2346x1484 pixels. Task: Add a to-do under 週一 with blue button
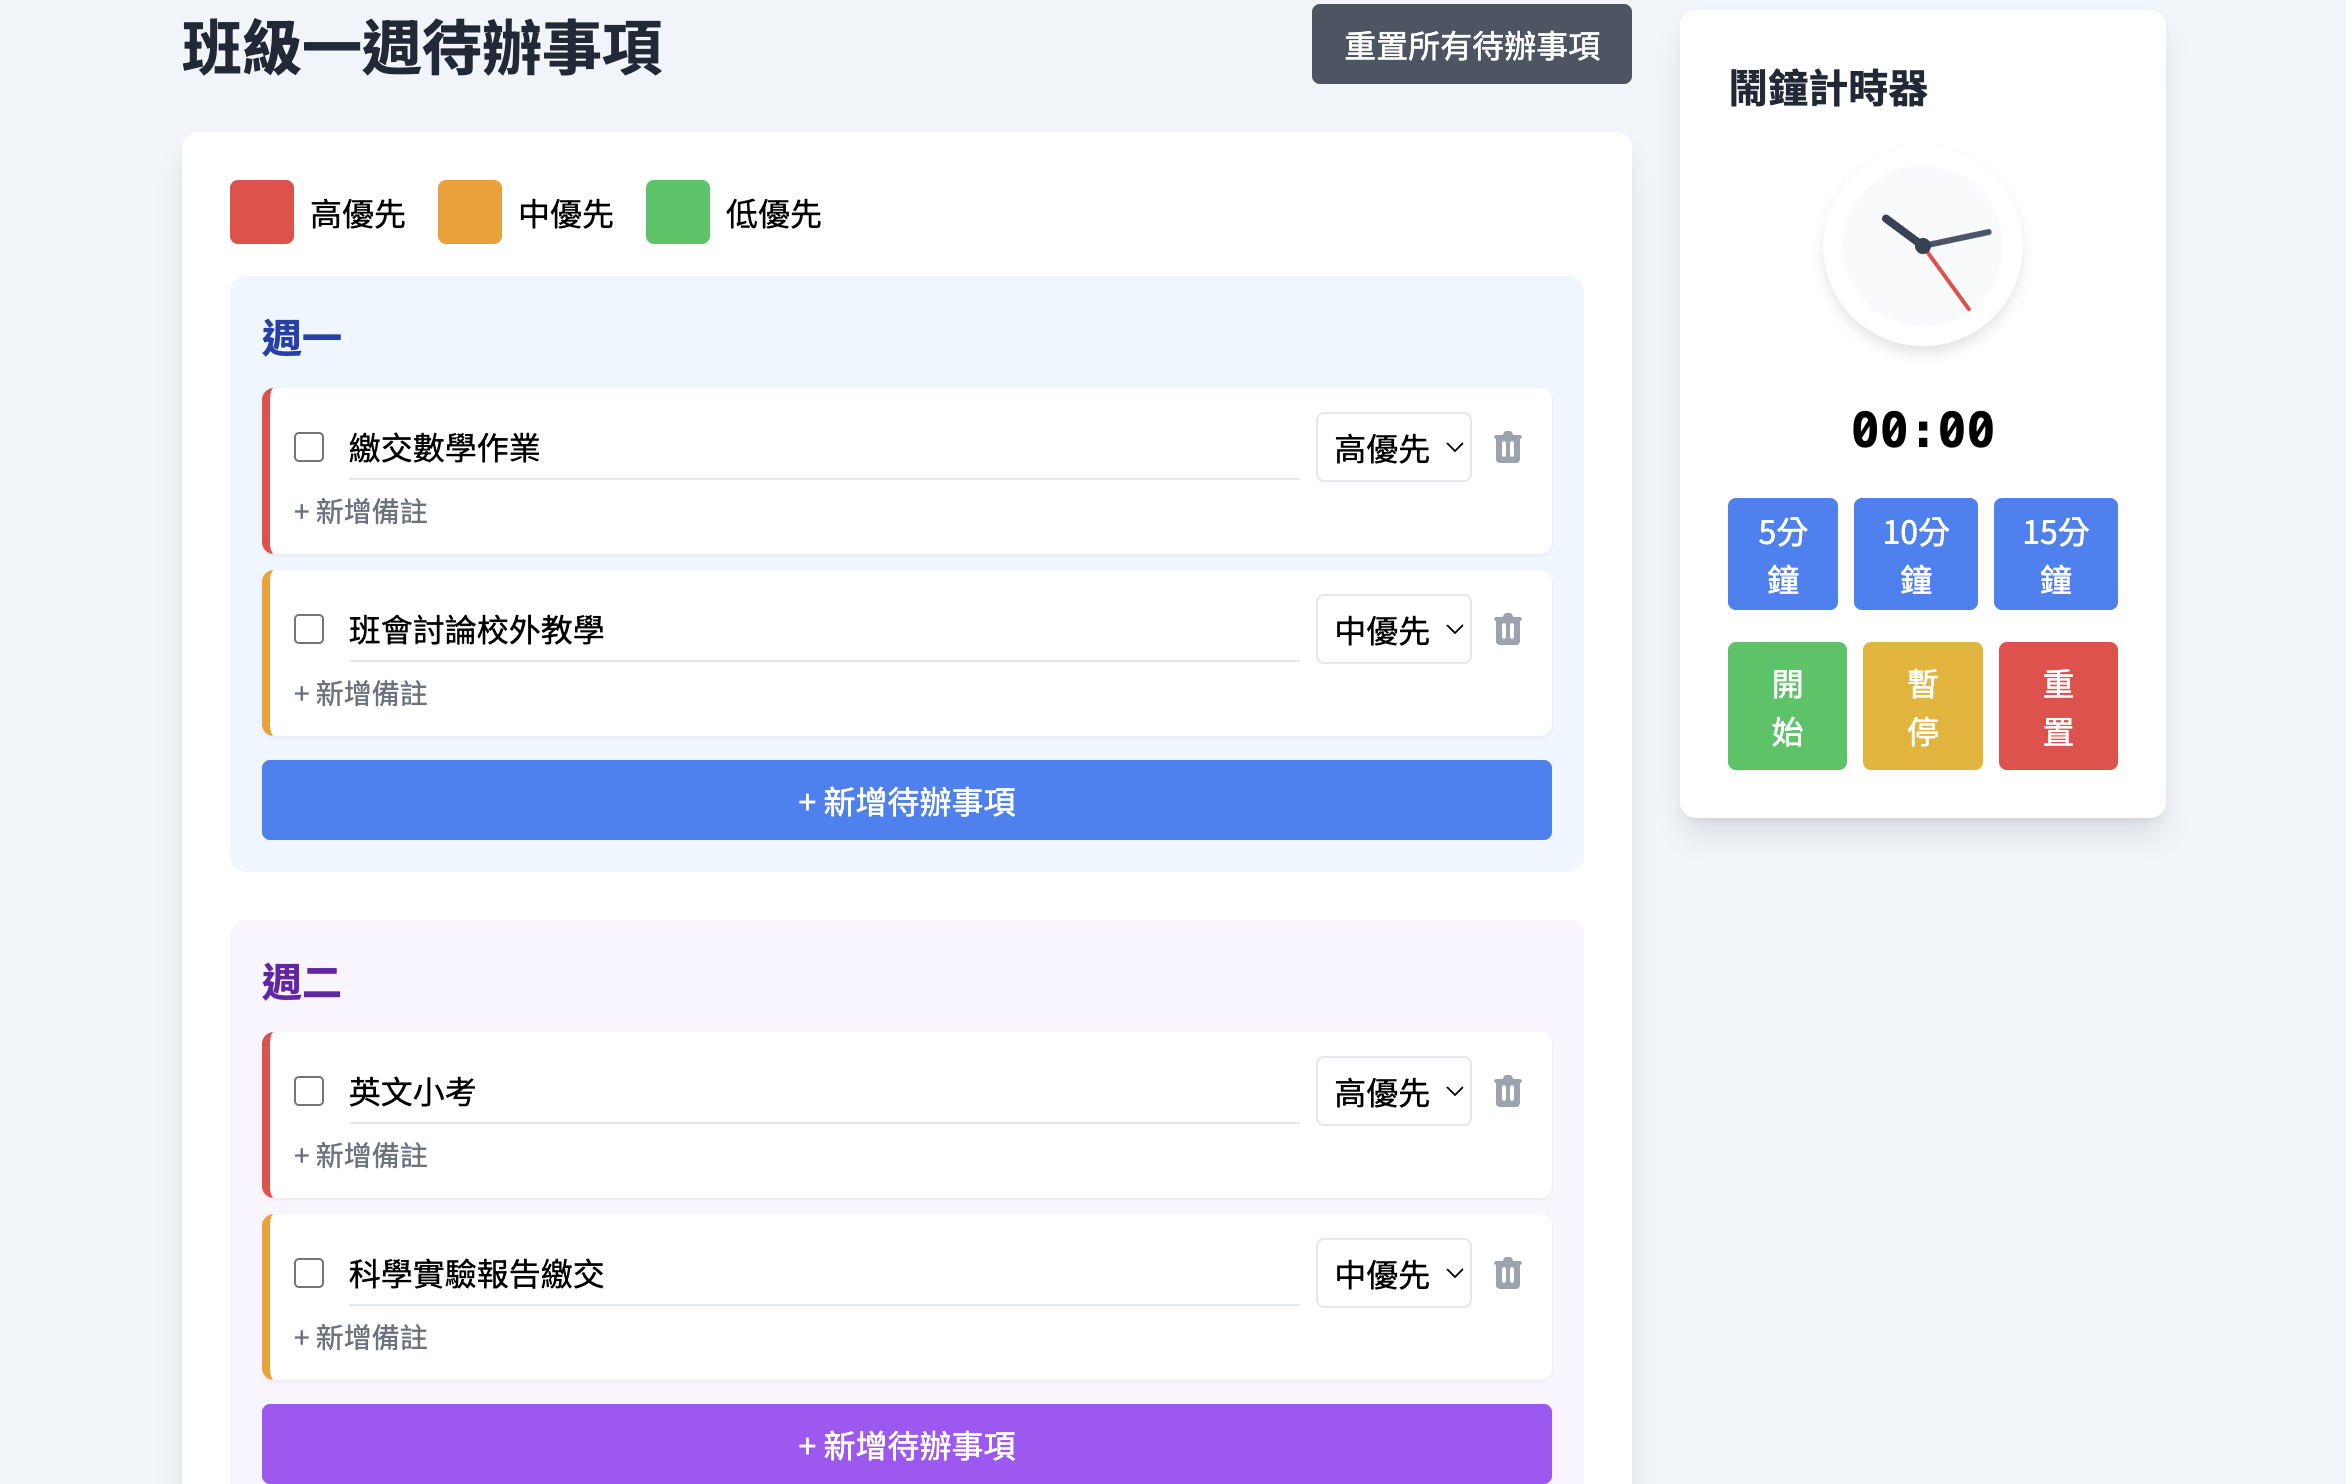(x=906, y=800)
